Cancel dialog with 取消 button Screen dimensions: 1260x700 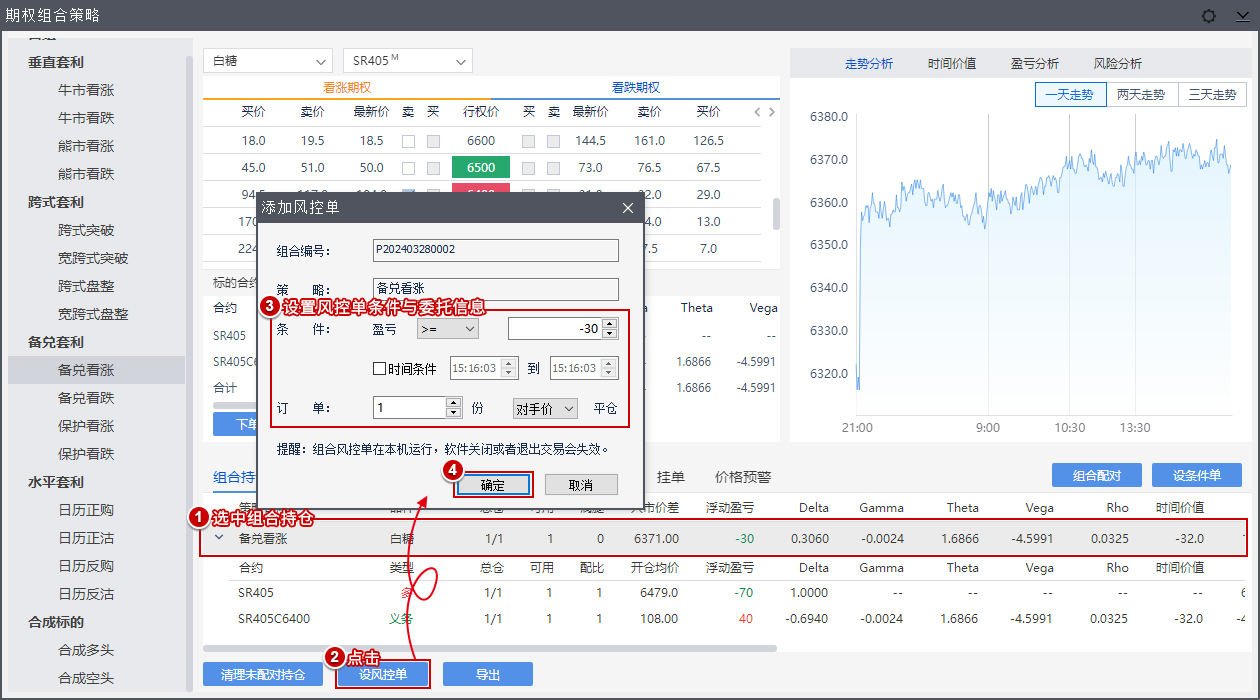click(x=580, y=485)
